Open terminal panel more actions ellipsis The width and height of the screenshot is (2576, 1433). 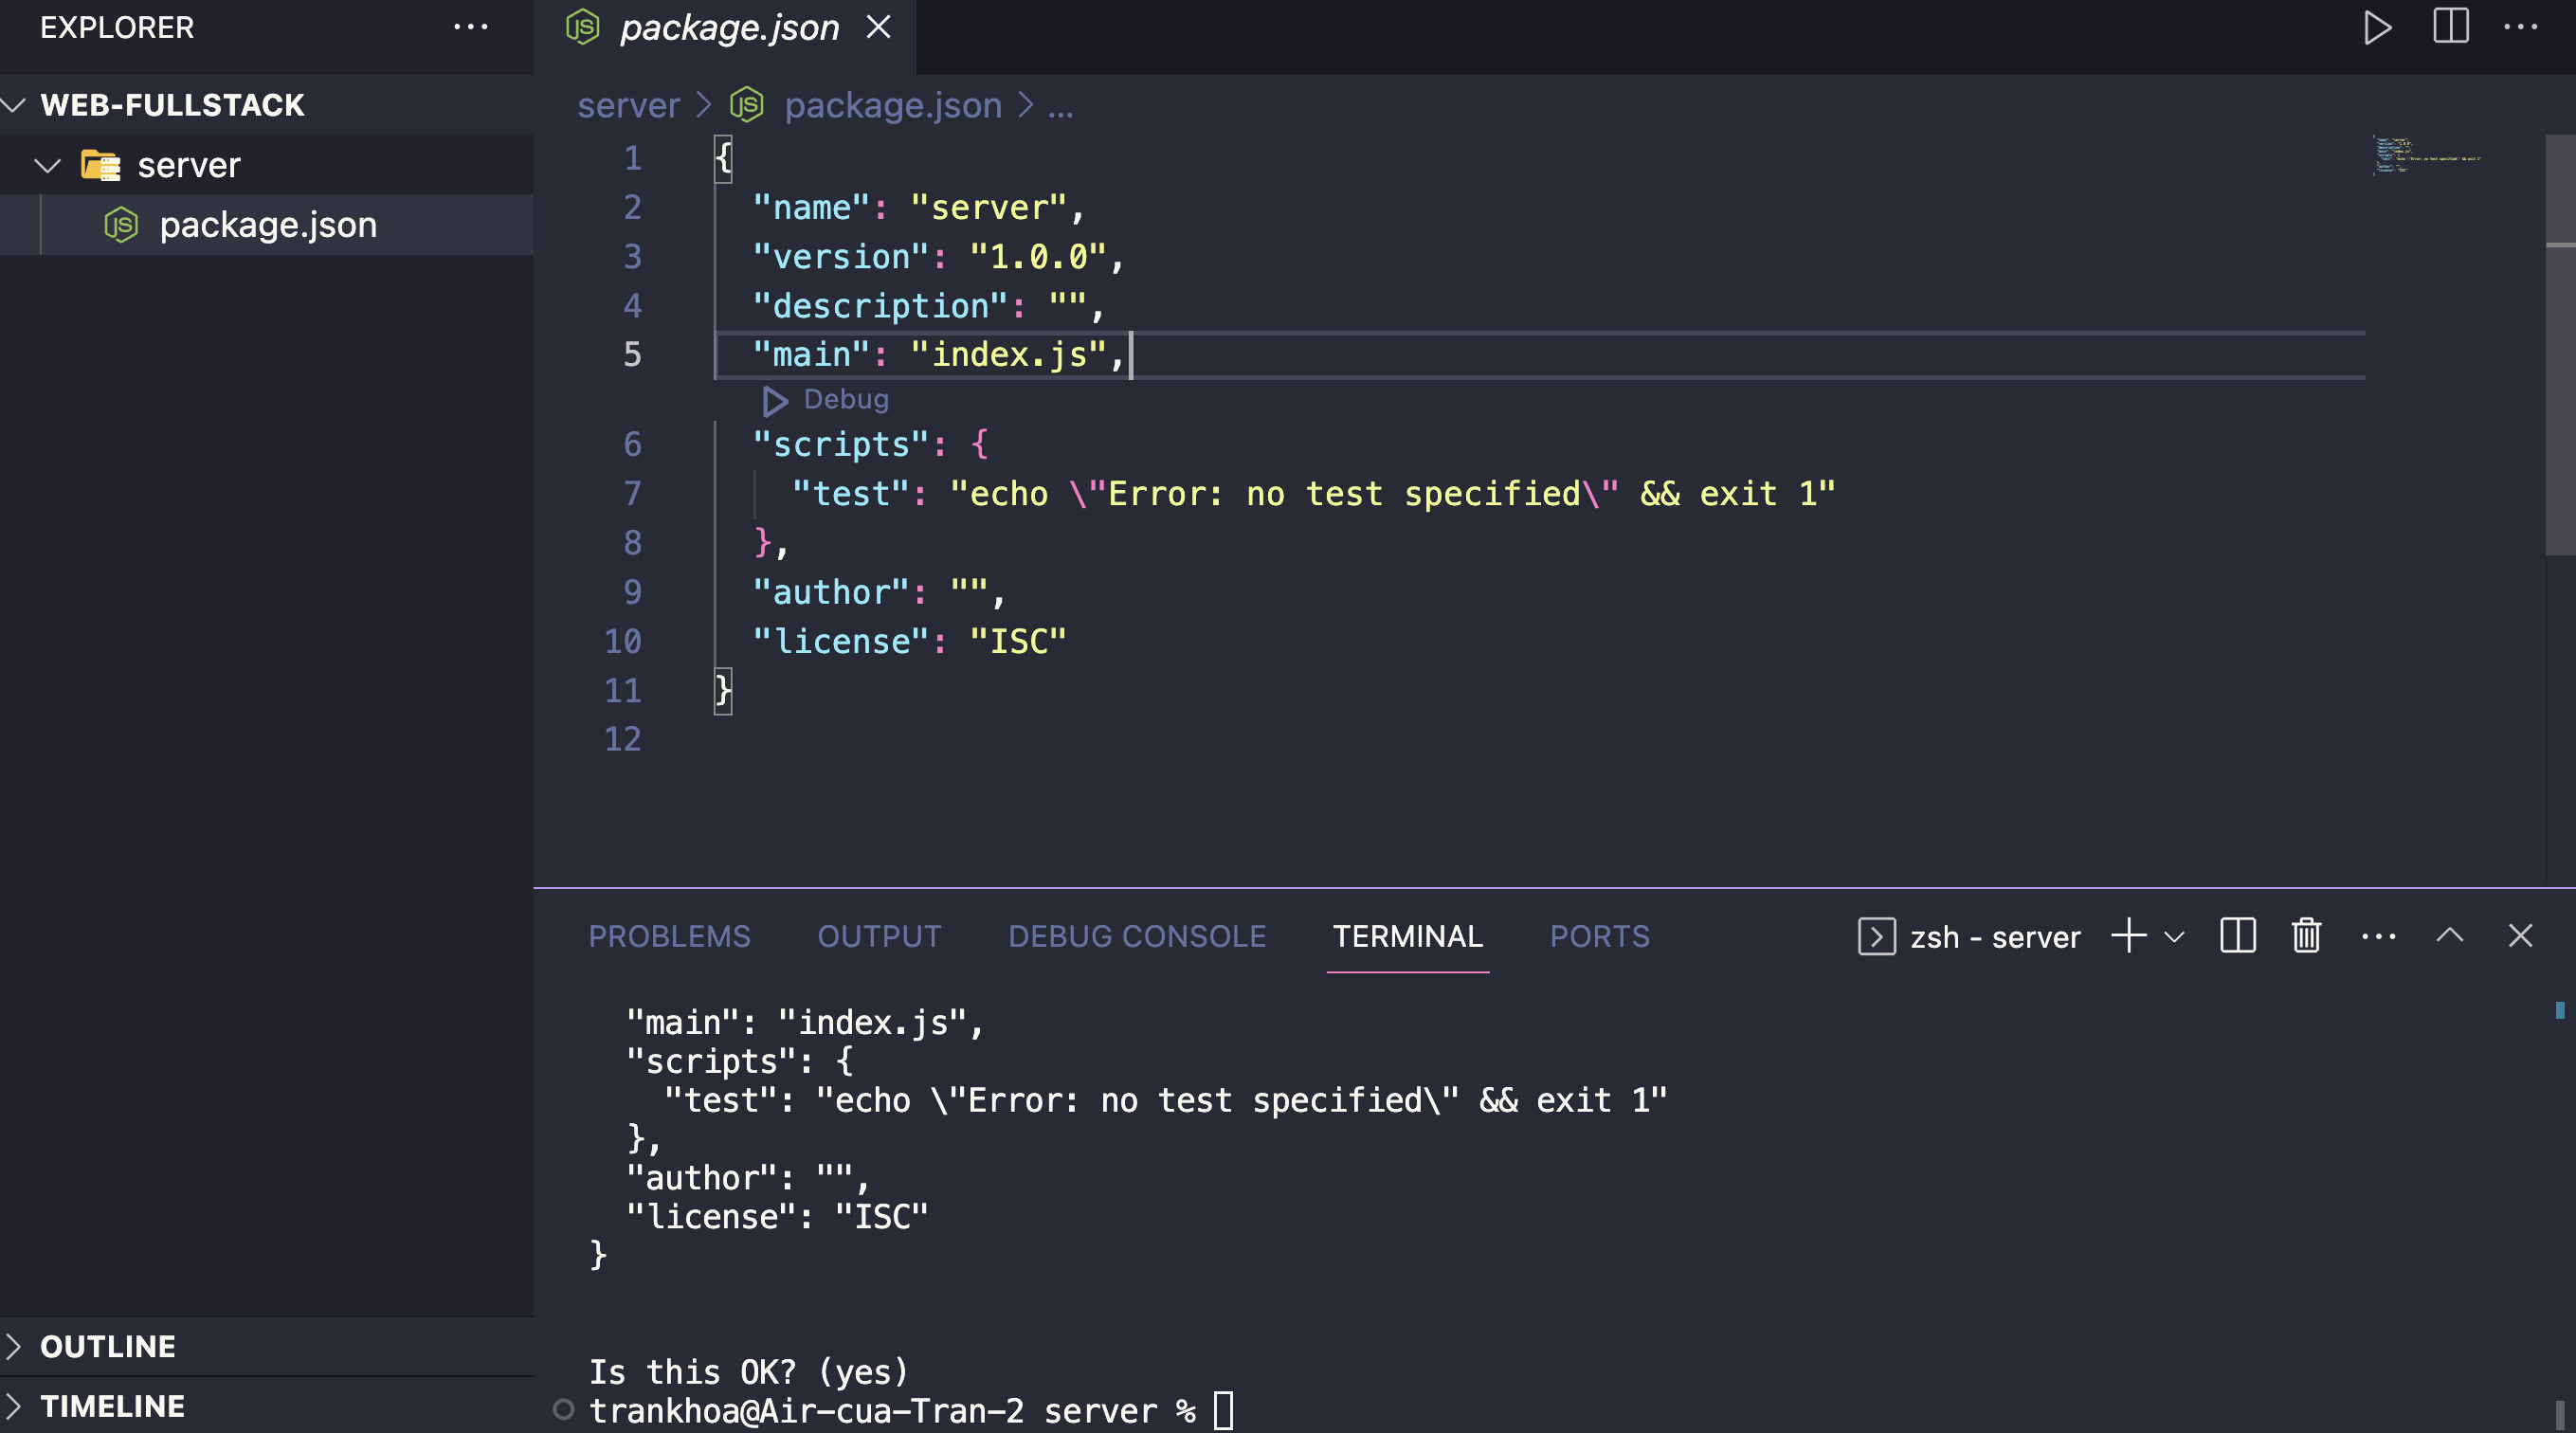(x=2378, y=936)
